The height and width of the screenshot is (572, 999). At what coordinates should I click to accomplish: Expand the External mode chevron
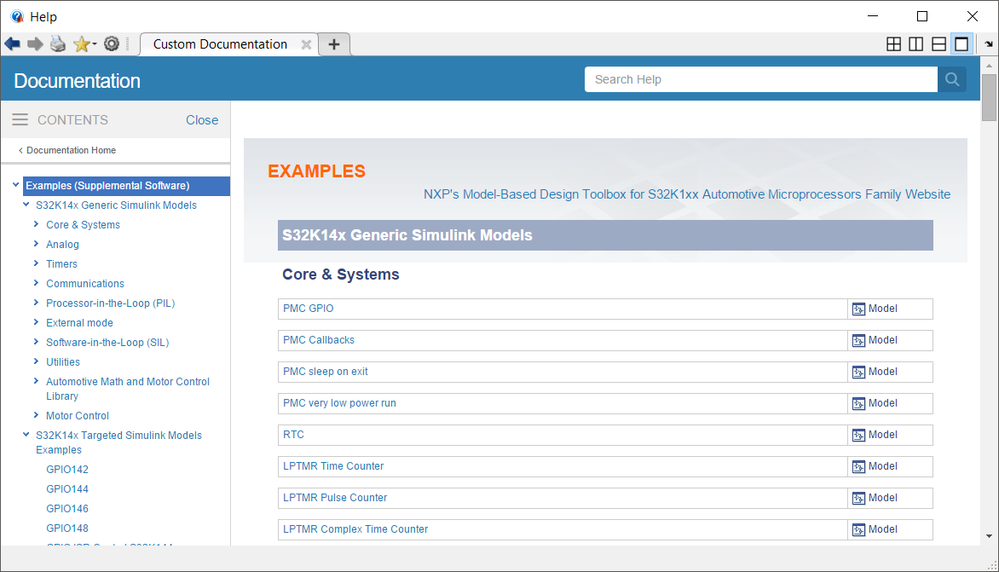pyautogui.click(x=36, y=322)
